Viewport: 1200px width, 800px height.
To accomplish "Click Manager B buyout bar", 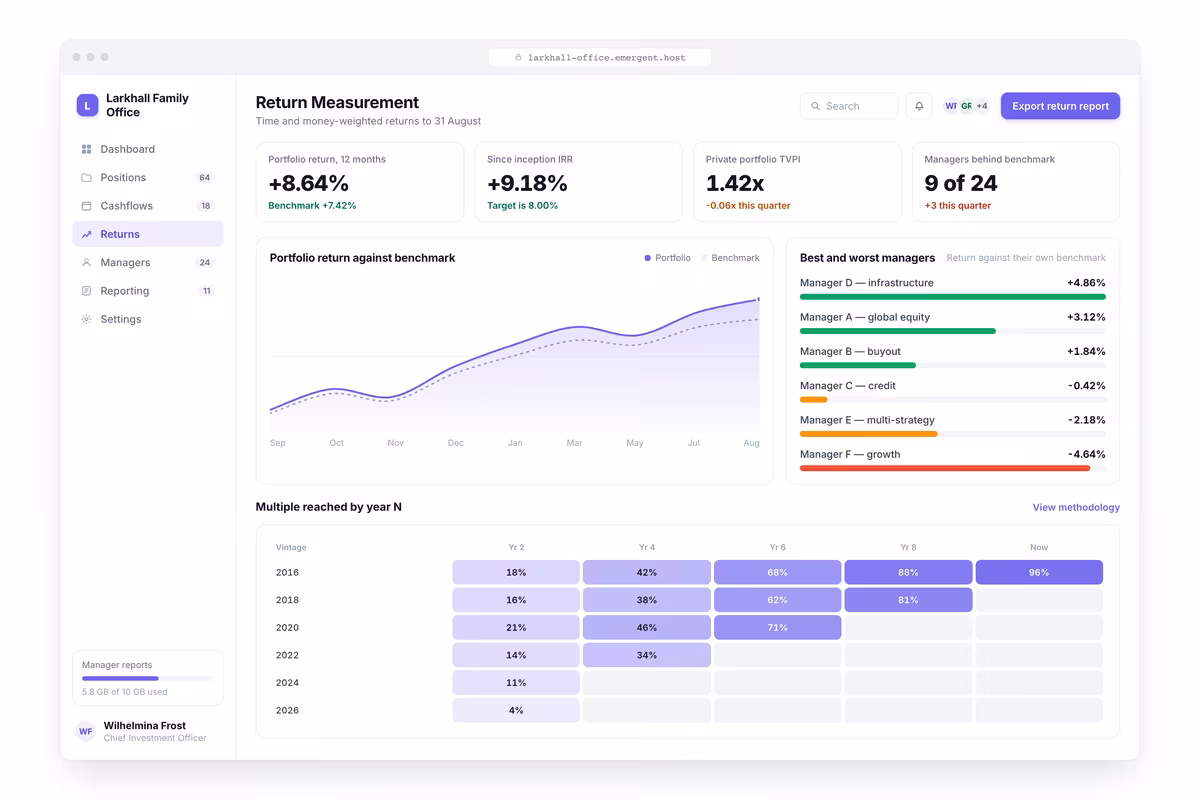I will (858, 365).
